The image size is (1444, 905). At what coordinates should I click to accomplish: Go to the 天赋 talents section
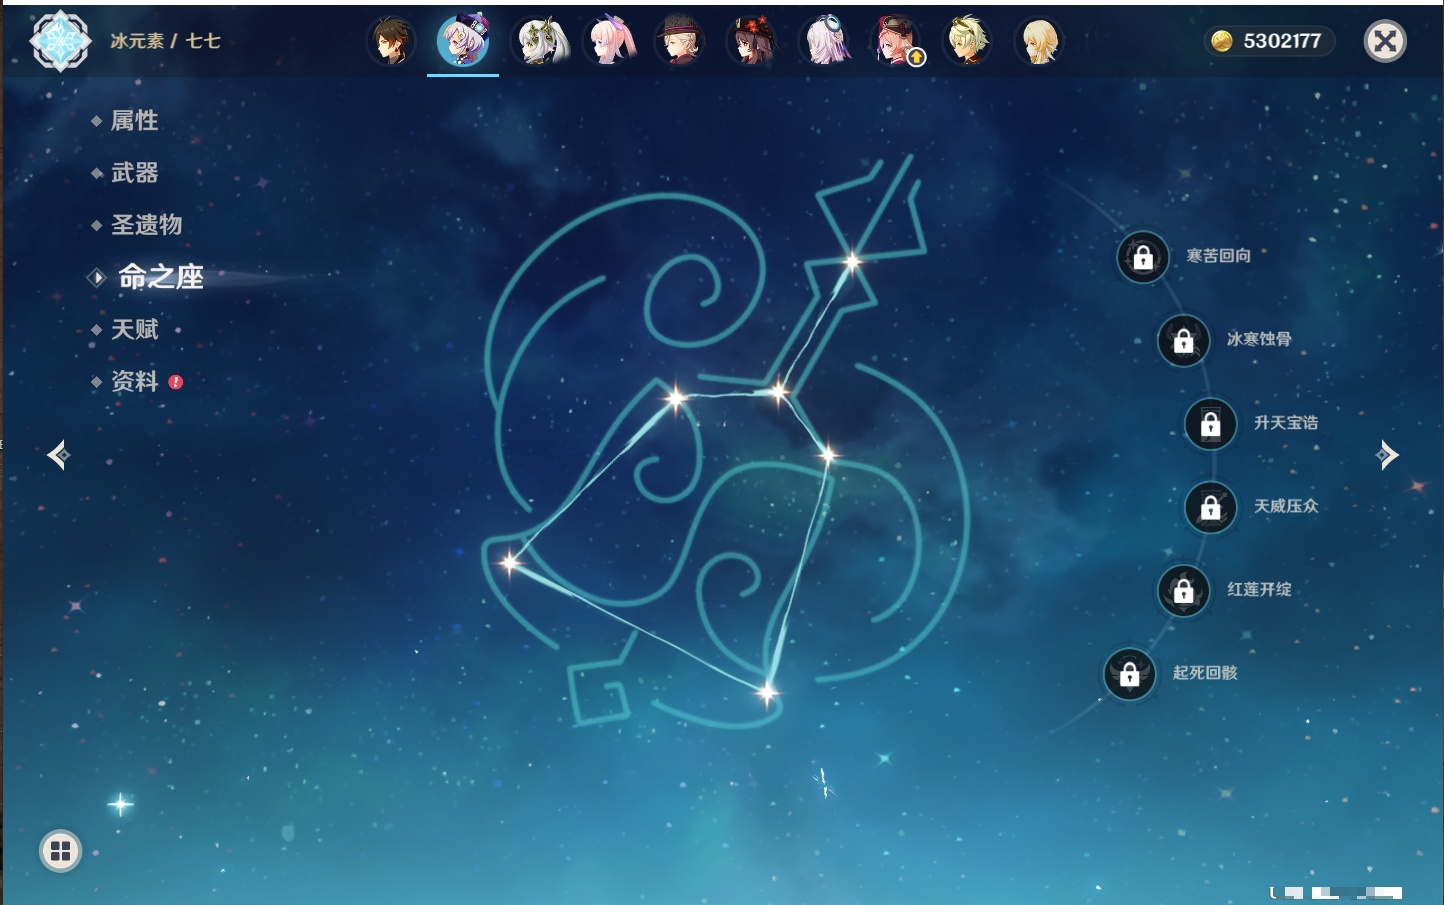[x=134, y=329]
